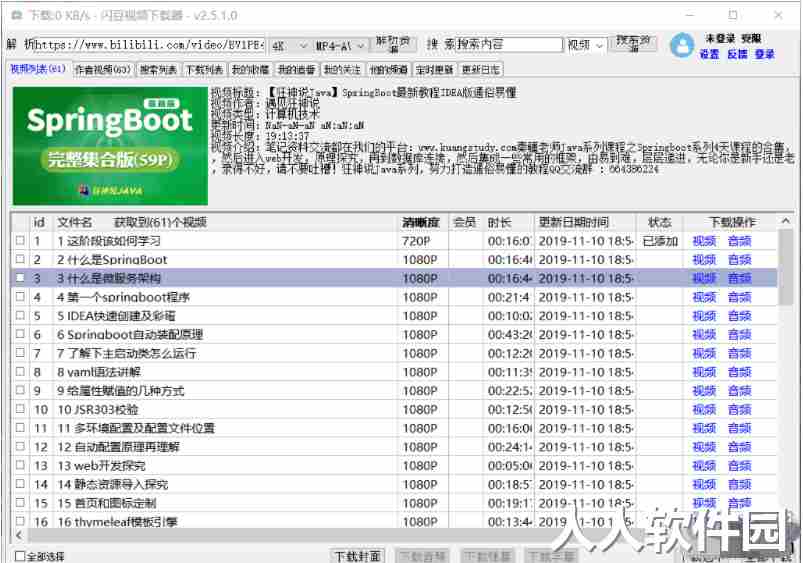Select row '4 第一个springboot程序'
Viewport: 803px width, 563px height.
tap(393, 297)
